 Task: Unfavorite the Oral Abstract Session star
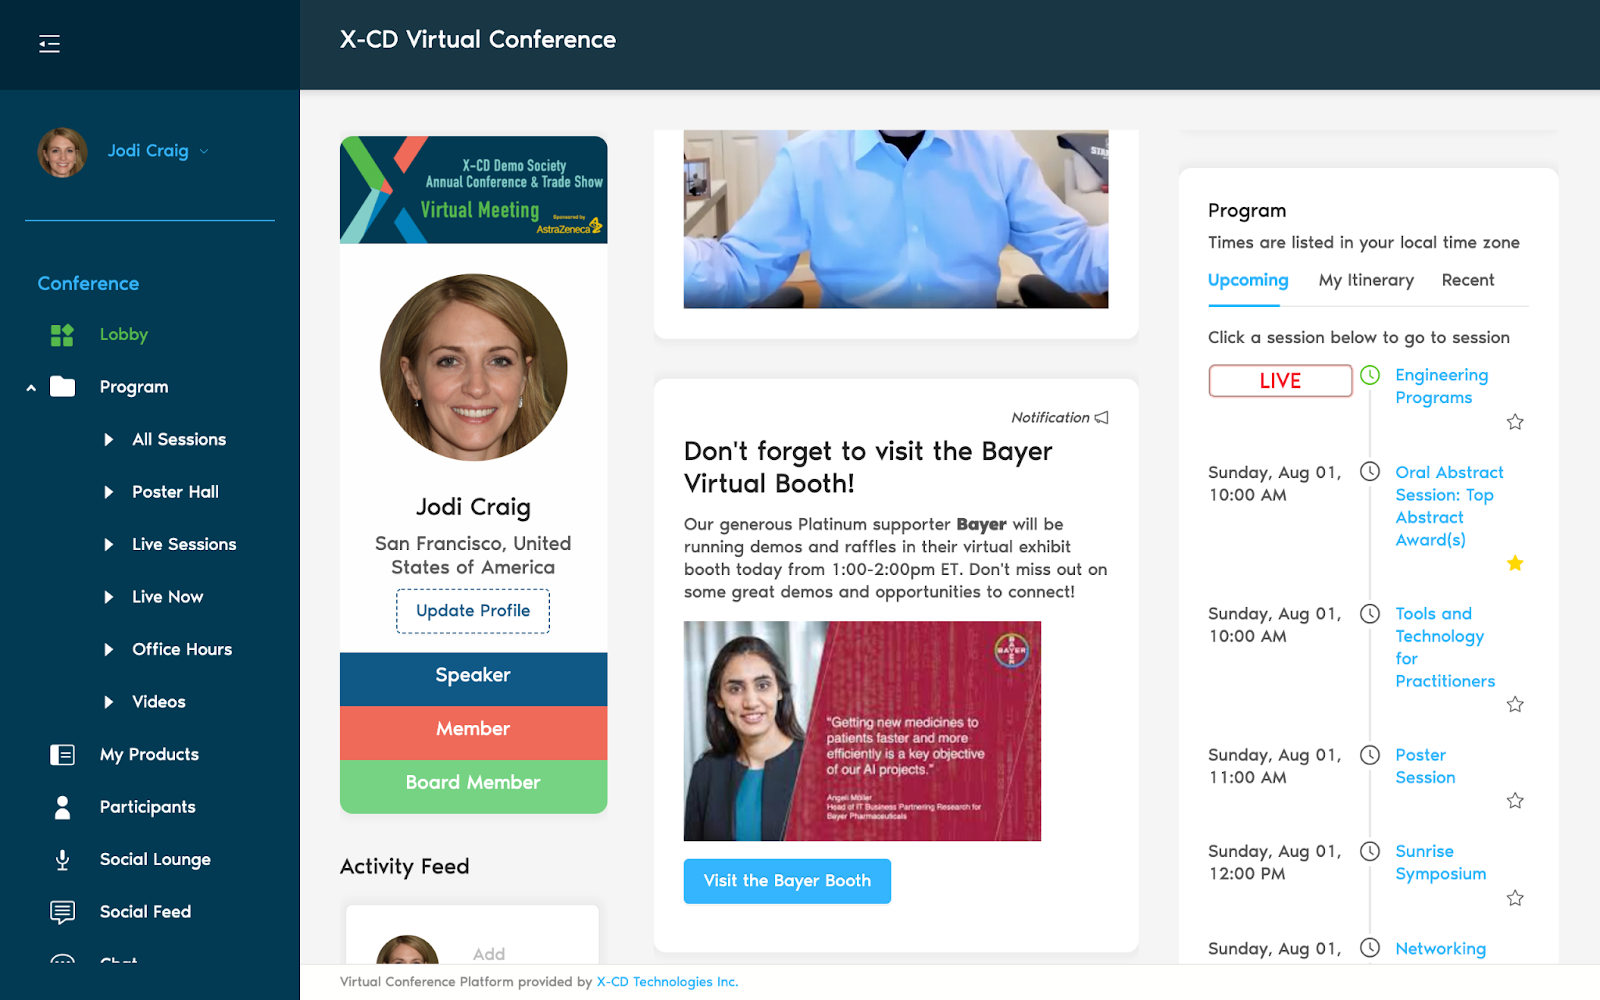(x=1515, y=563)
